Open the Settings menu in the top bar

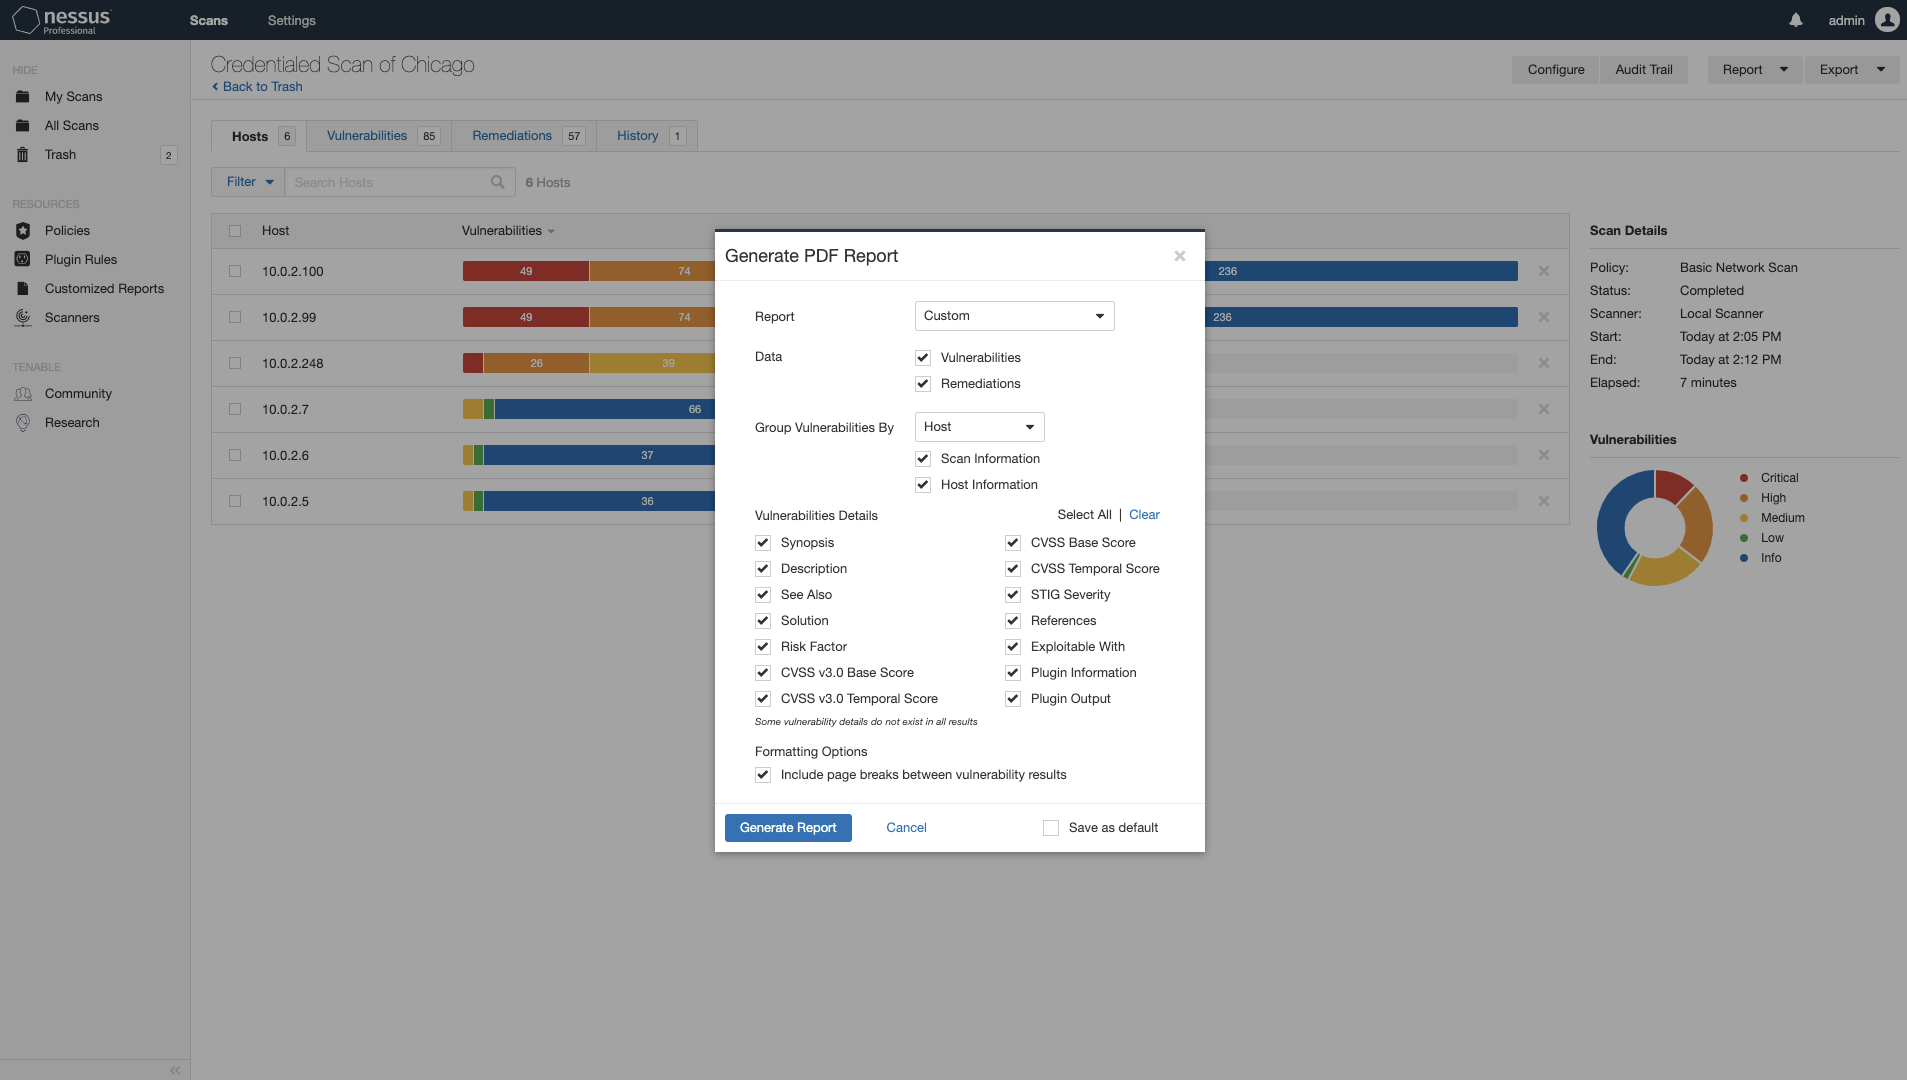click(291, 20)
